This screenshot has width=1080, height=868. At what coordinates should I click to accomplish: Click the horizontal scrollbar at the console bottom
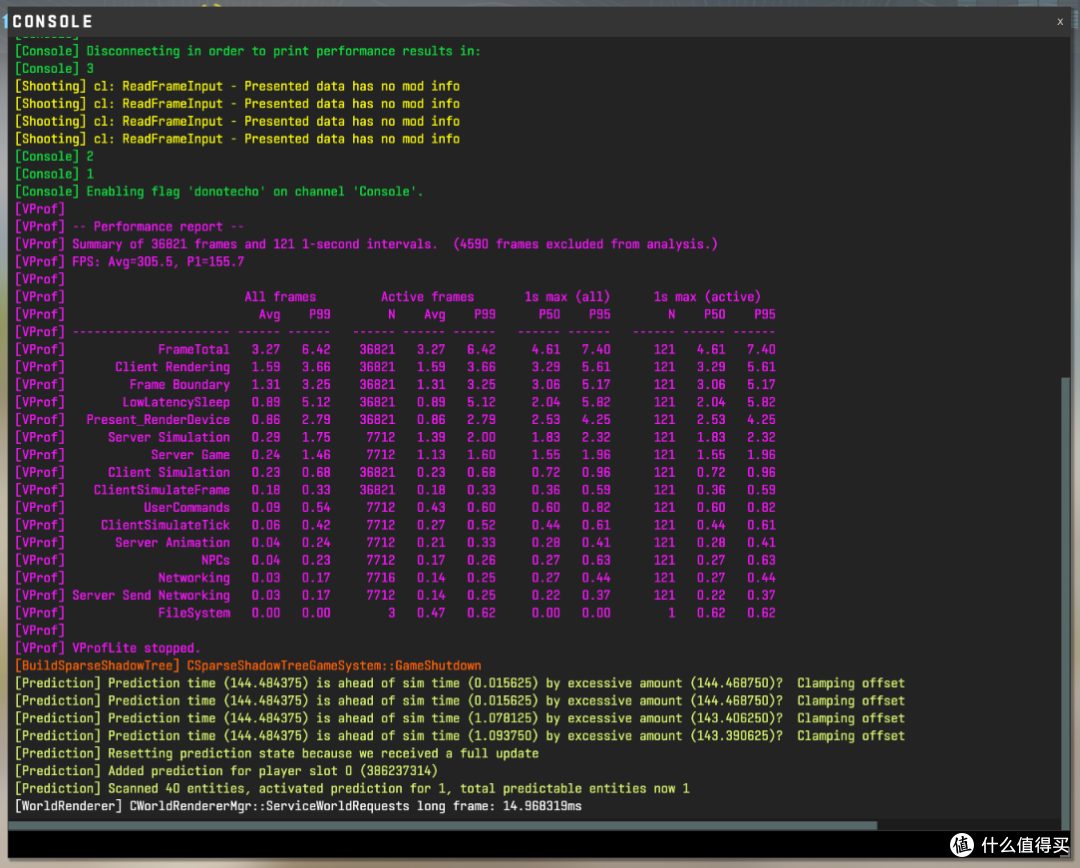tap(443, 825)
